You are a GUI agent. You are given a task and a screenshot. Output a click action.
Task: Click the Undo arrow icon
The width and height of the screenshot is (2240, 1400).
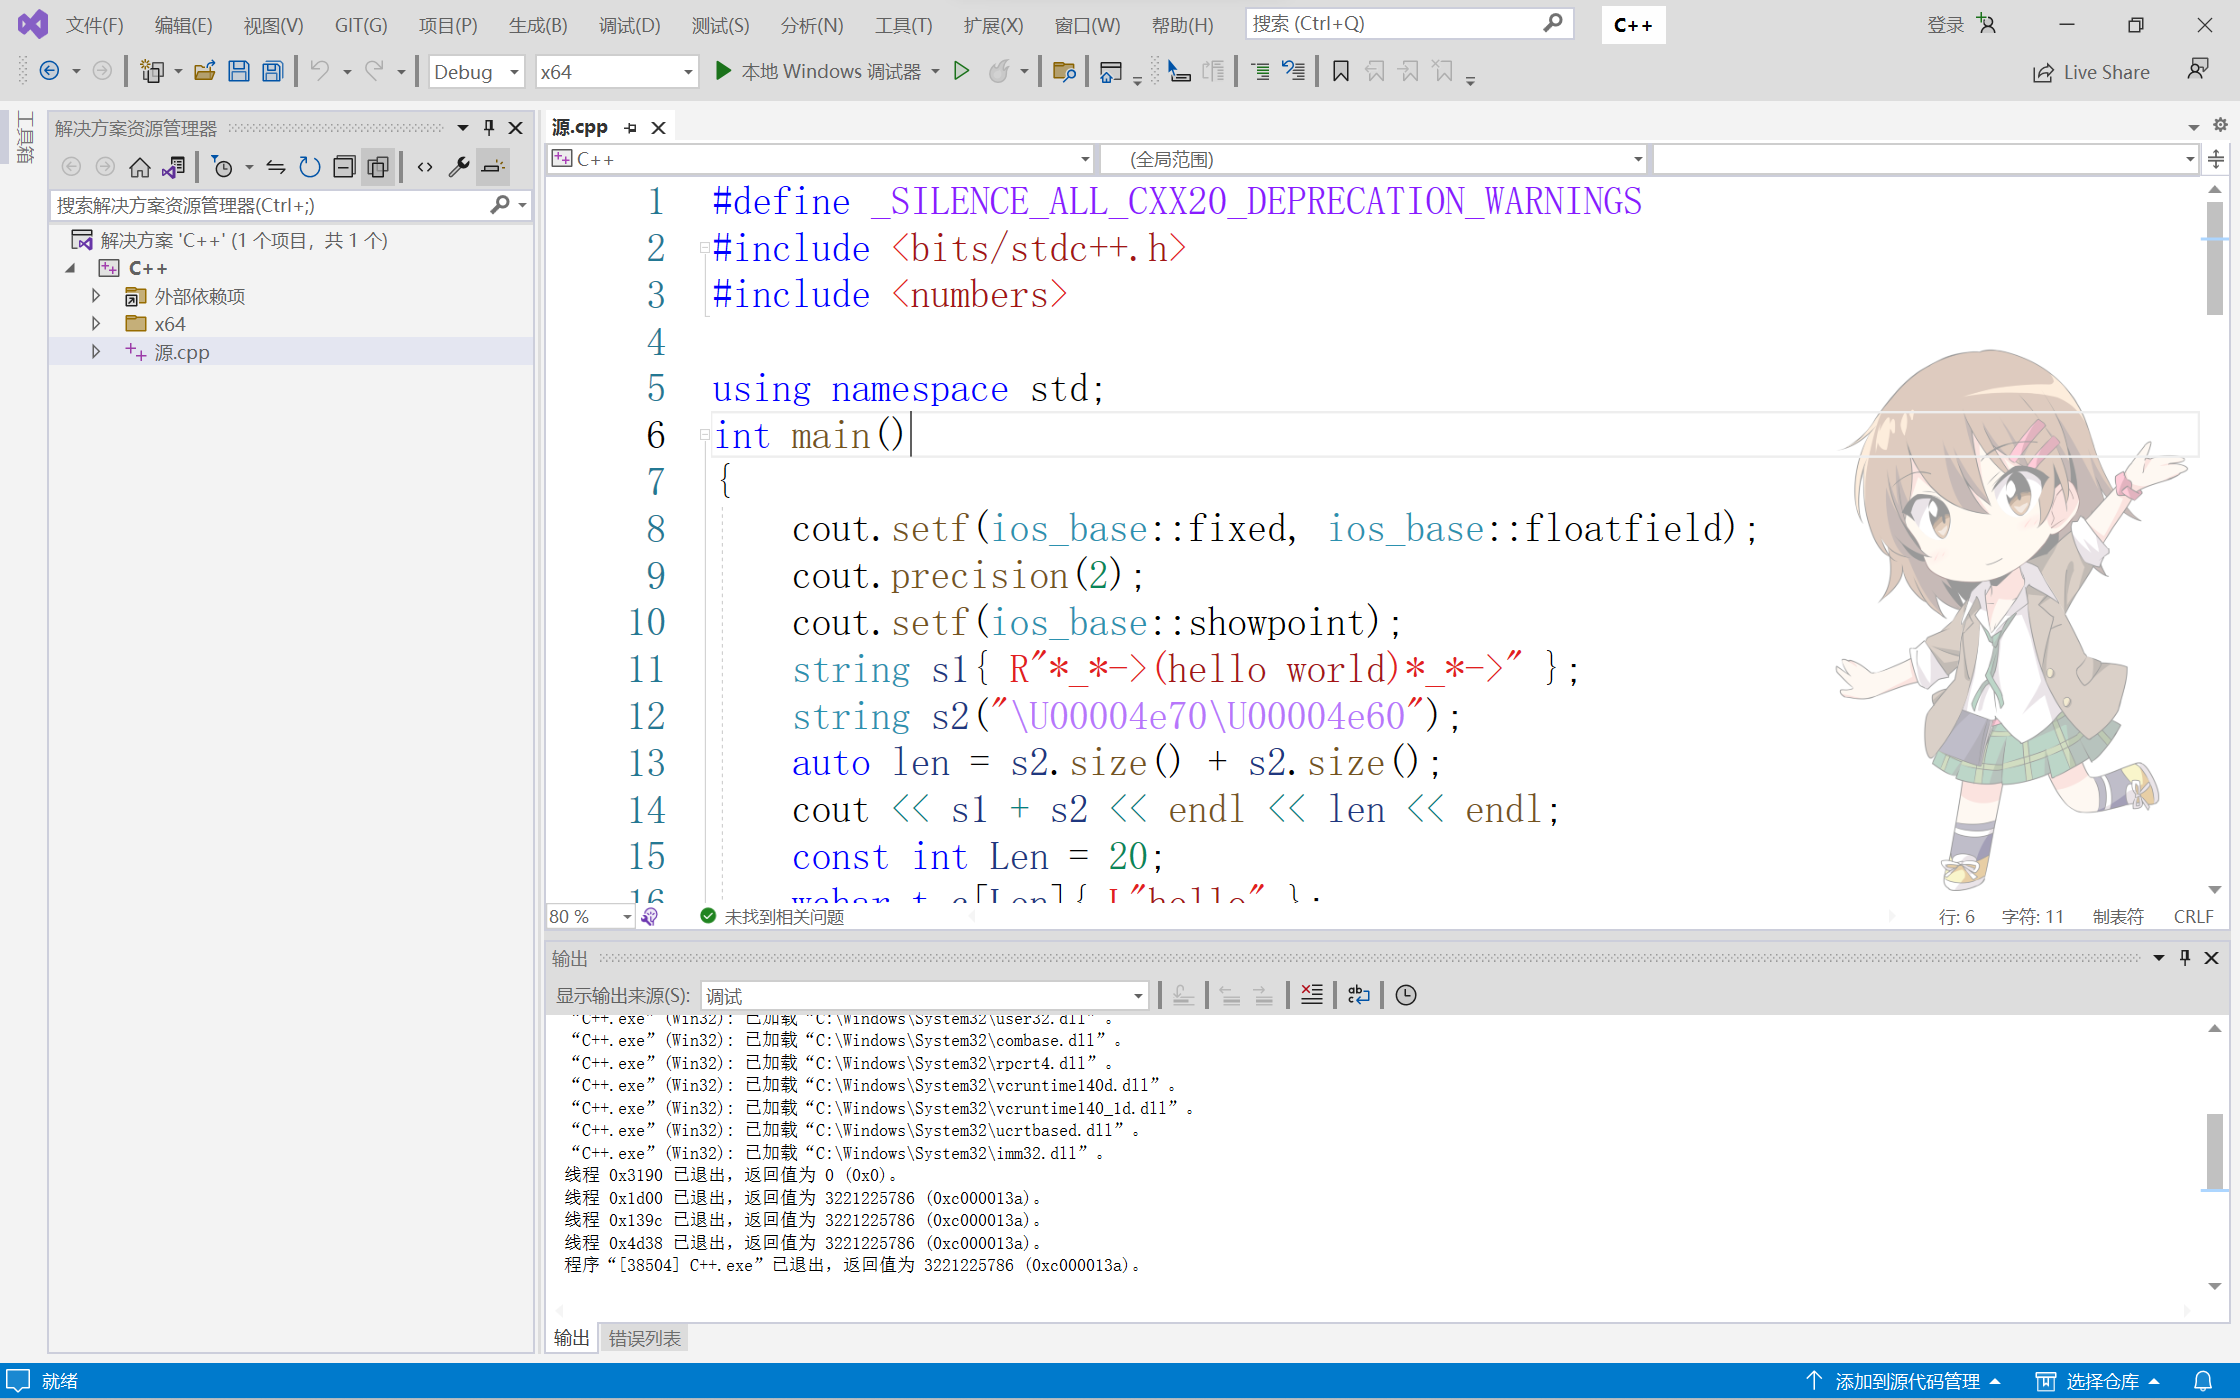click(319, 71)
